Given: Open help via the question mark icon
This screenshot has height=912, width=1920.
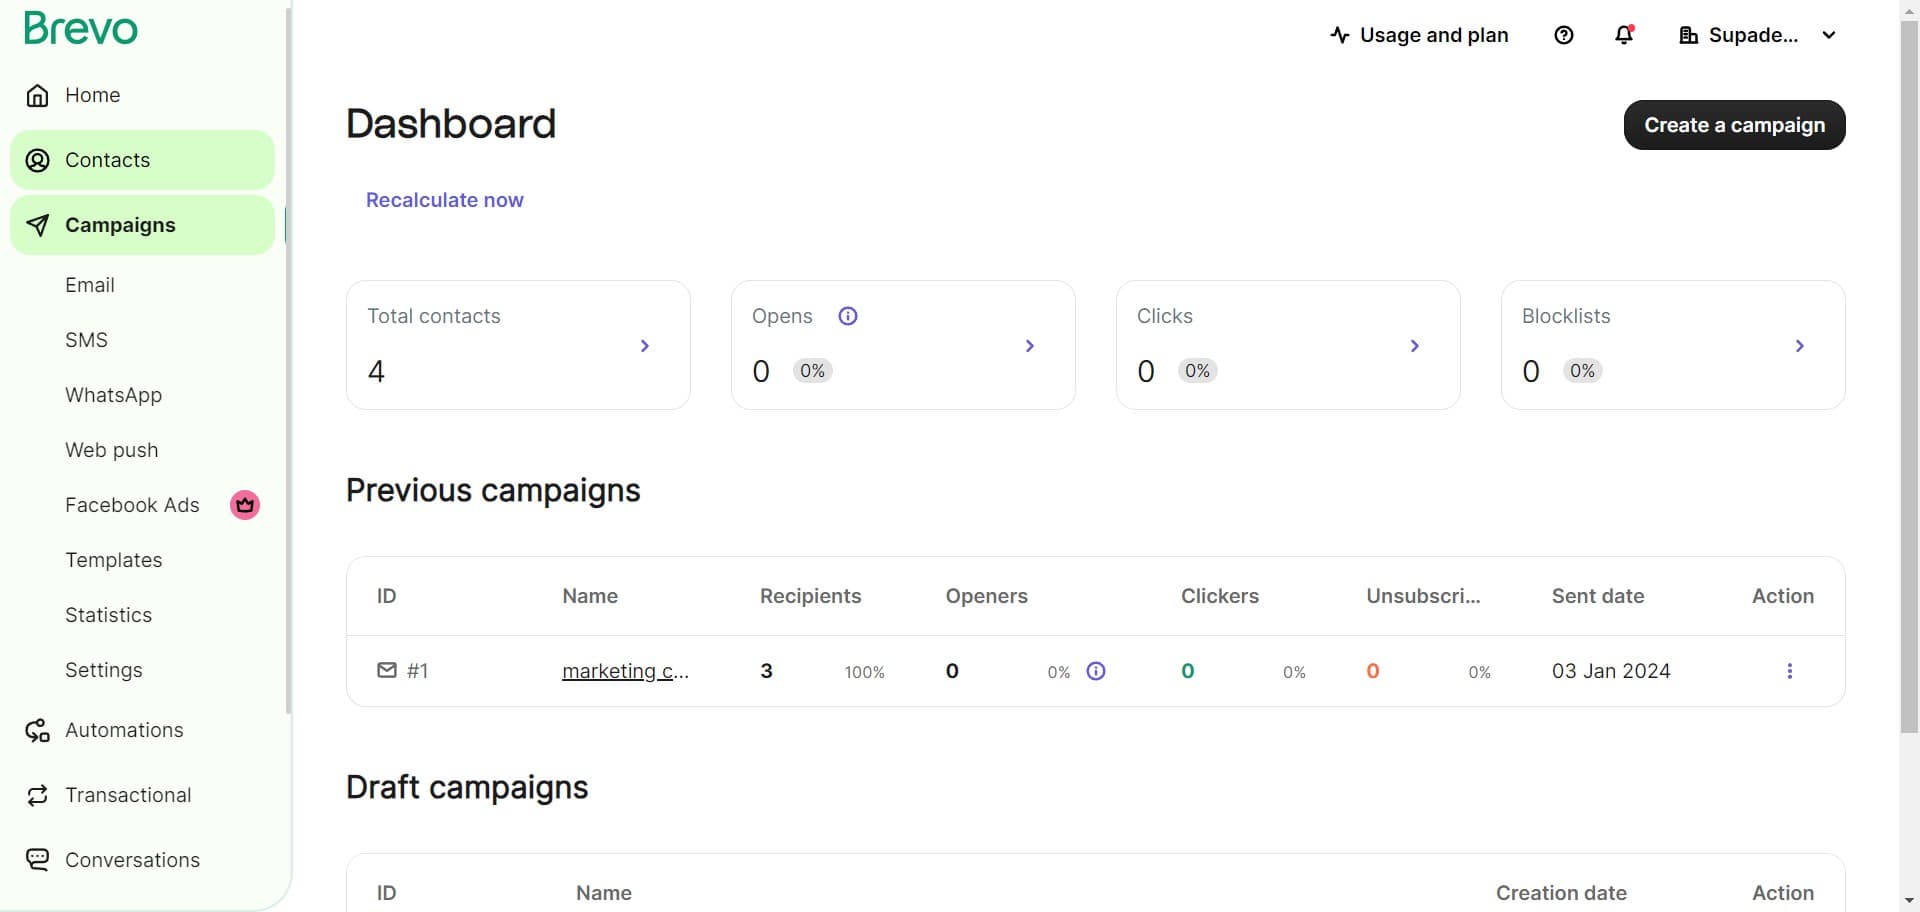Looking at the screenshot, I should [x=1563, y=35].
